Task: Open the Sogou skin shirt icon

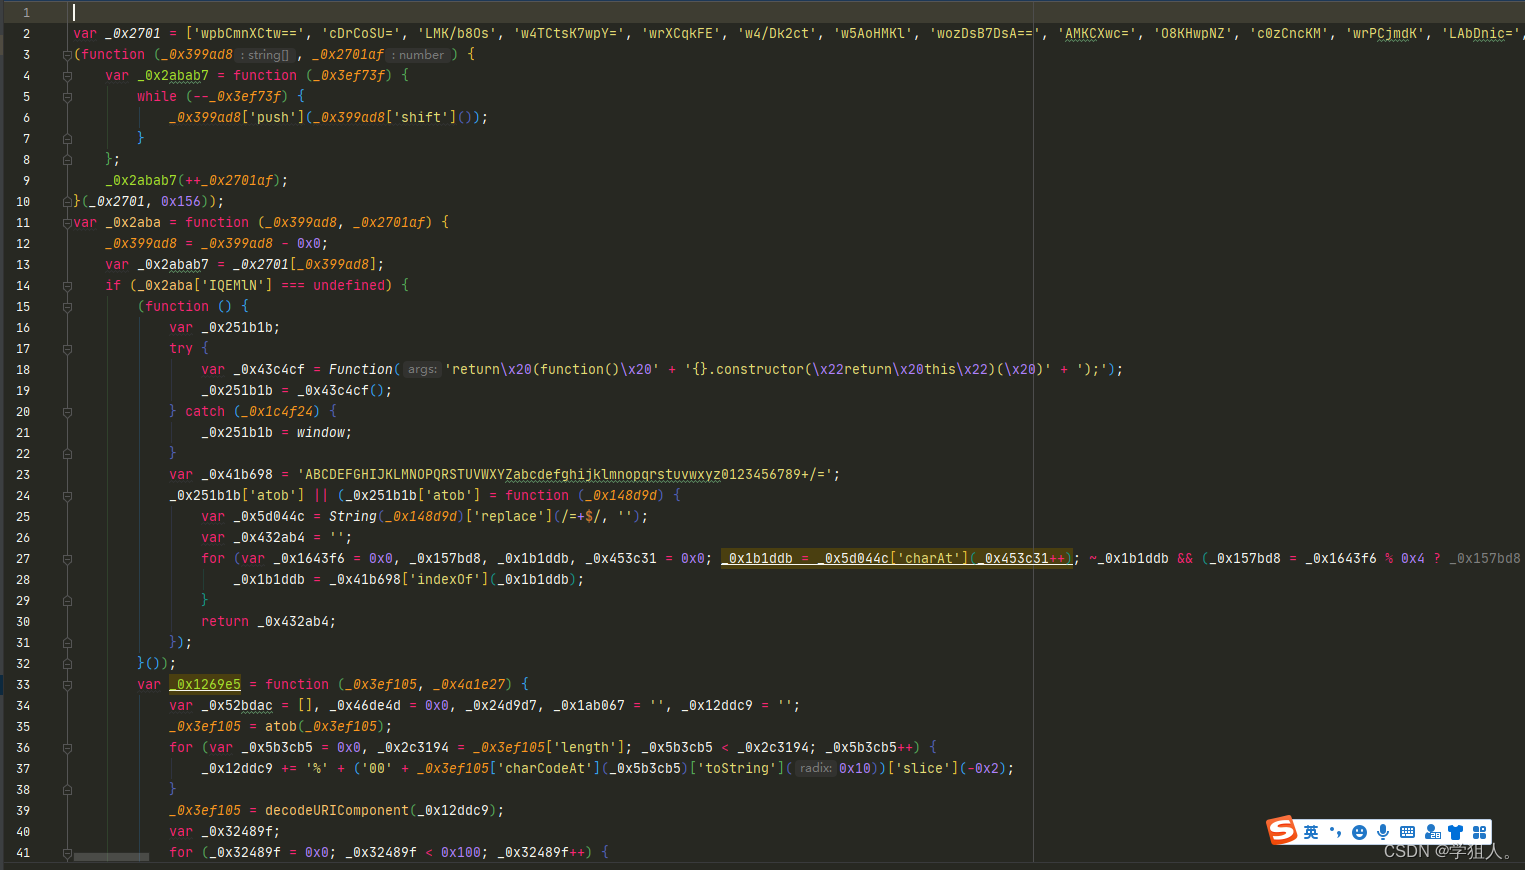Action: 1456,832
